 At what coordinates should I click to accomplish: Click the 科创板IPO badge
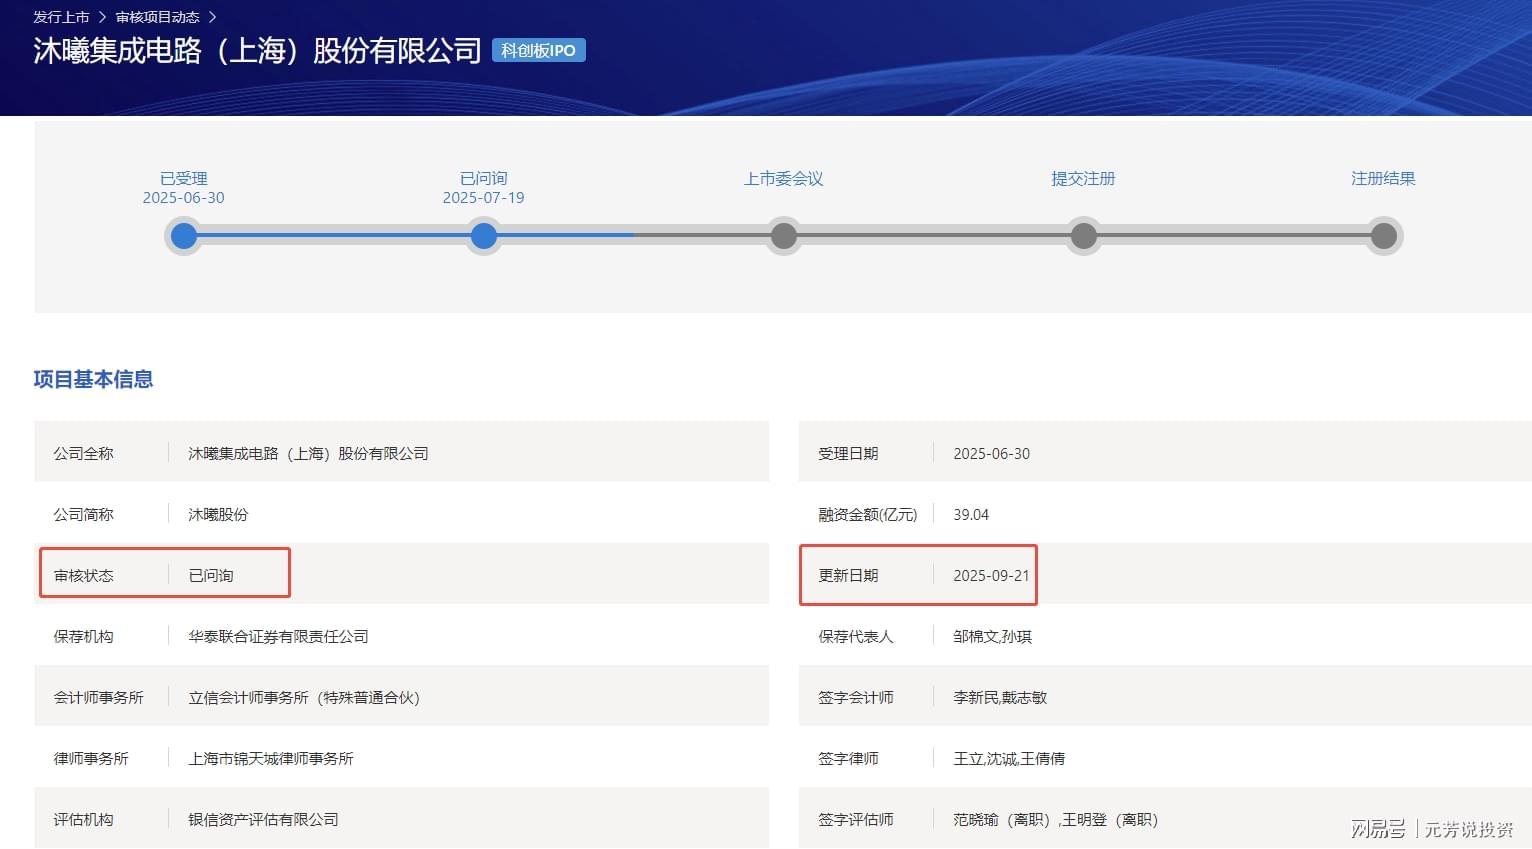[538, 50]
